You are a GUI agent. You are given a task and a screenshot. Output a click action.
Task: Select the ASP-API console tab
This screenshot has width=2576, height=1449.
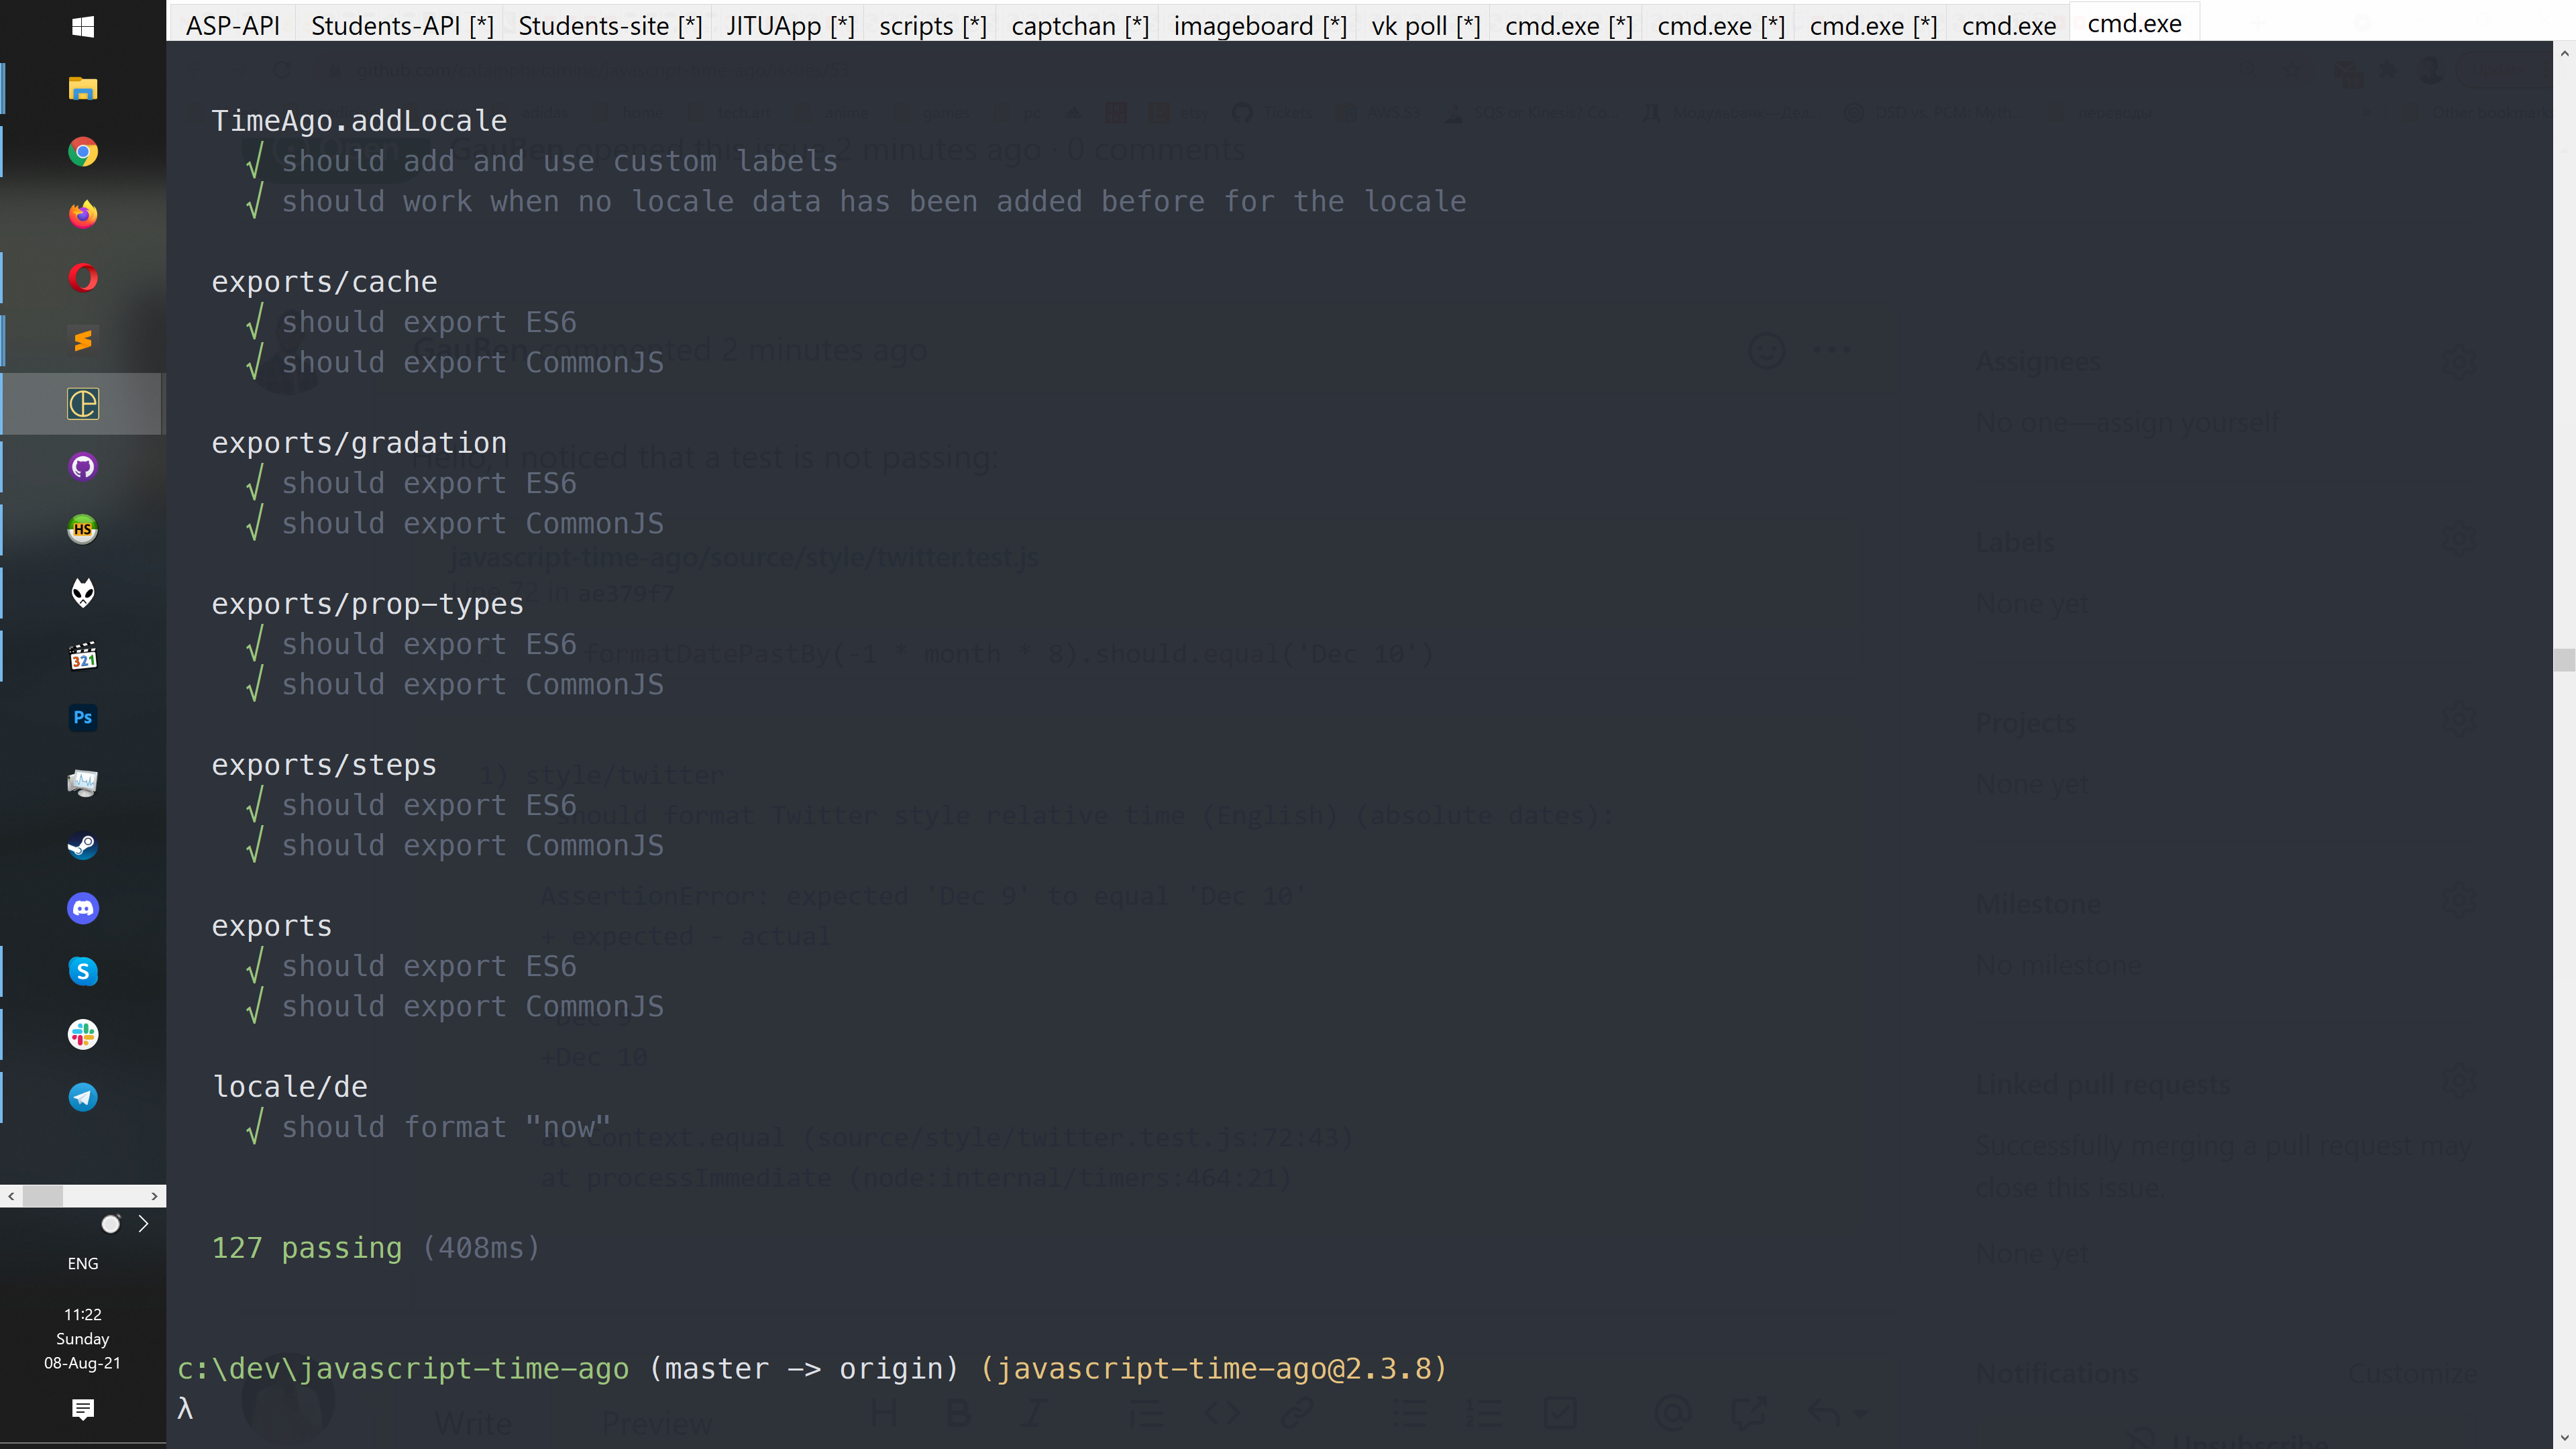(232, 25)
